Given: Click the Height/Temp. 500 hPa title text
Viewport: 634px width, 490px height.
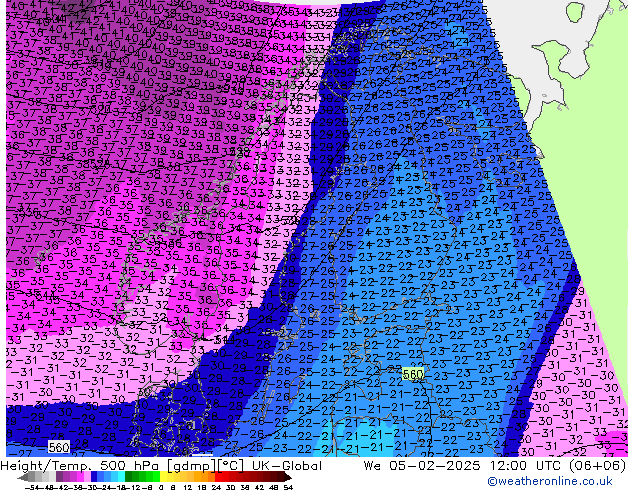Looking at the screenshot, I should pos(82,466).
